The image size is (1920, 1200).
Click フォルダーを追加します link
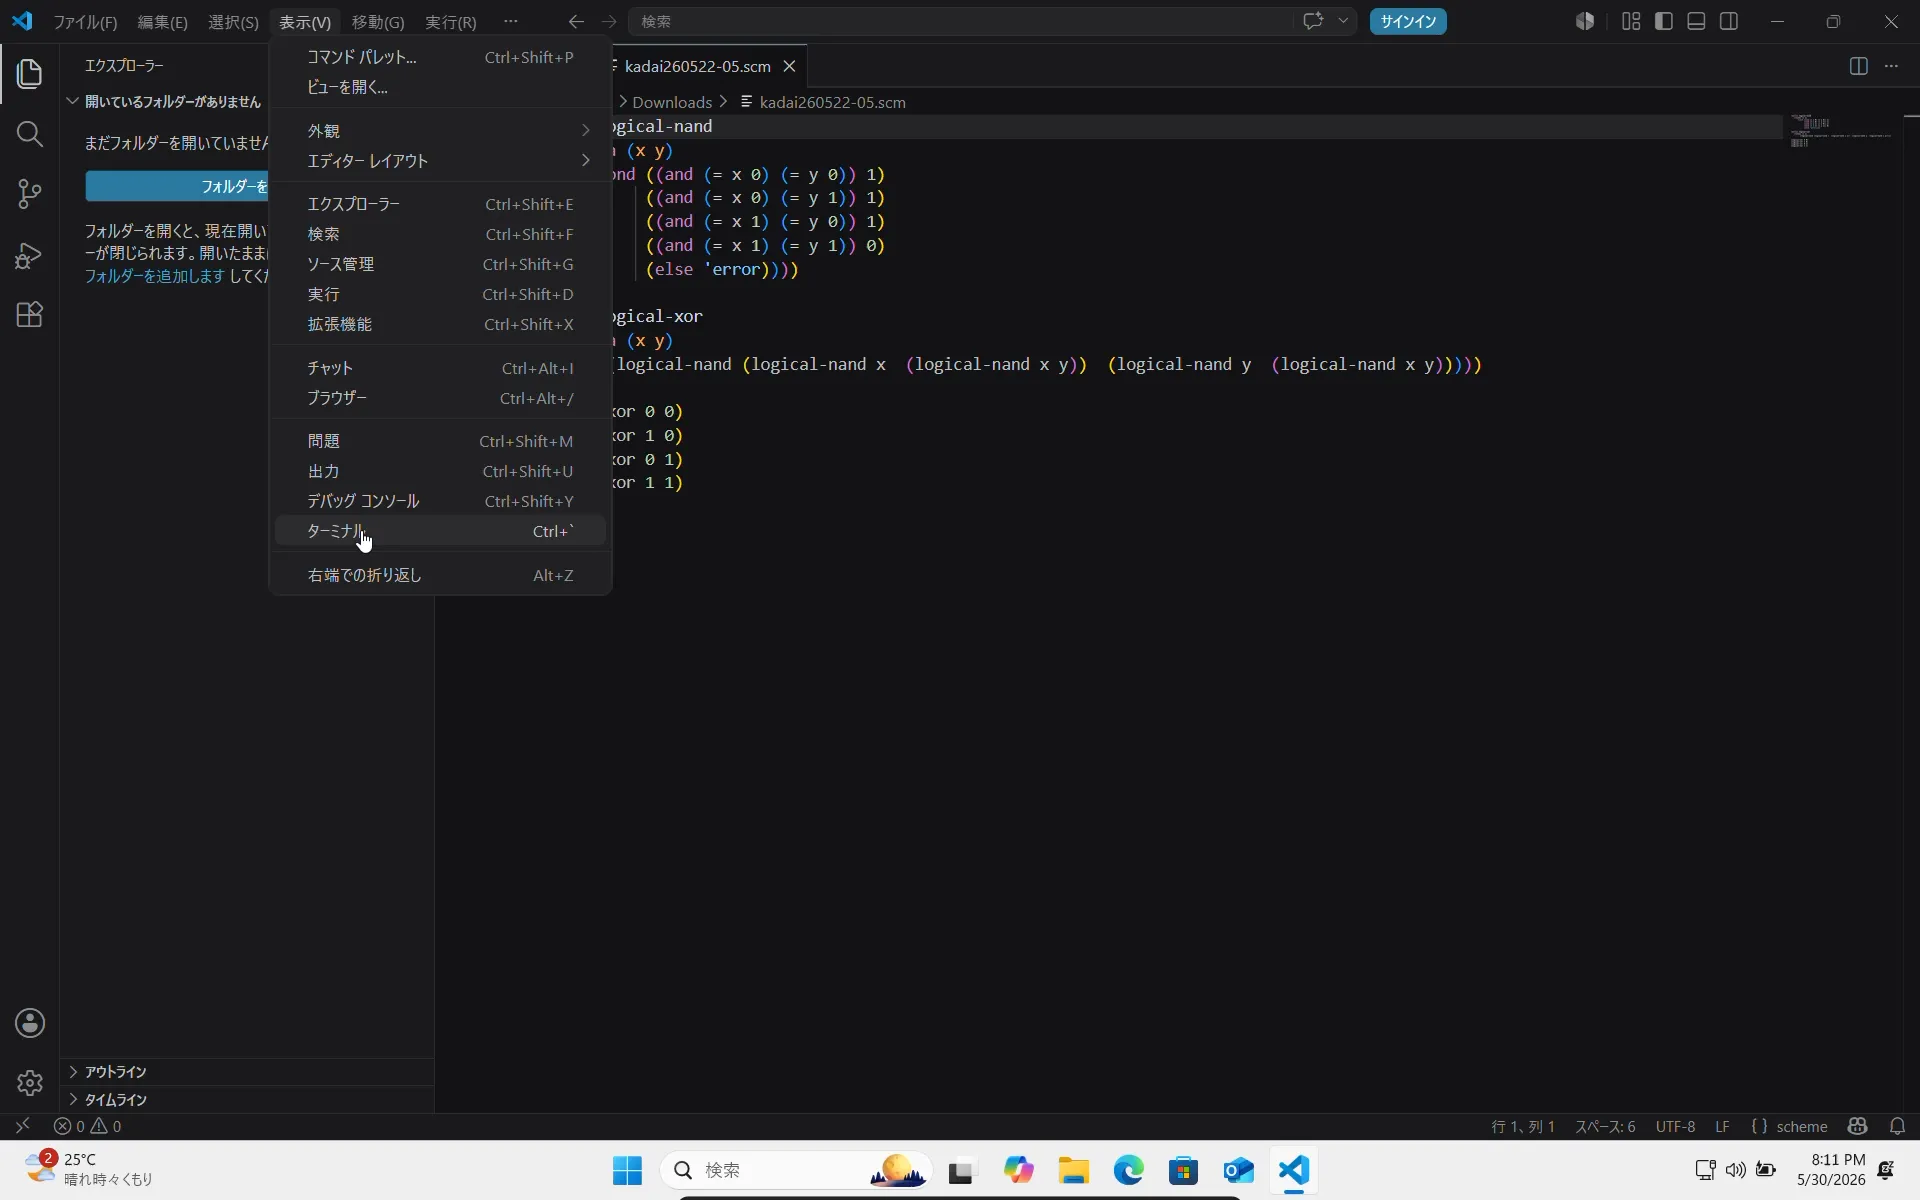coord(154,275)
